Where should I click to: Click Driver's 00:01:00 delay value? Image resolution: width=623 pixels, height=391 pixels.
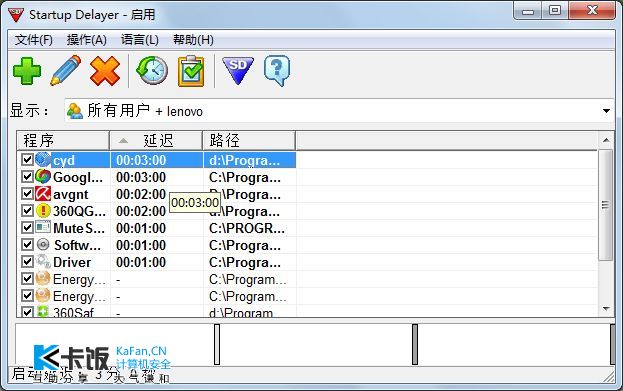(141, 263)
